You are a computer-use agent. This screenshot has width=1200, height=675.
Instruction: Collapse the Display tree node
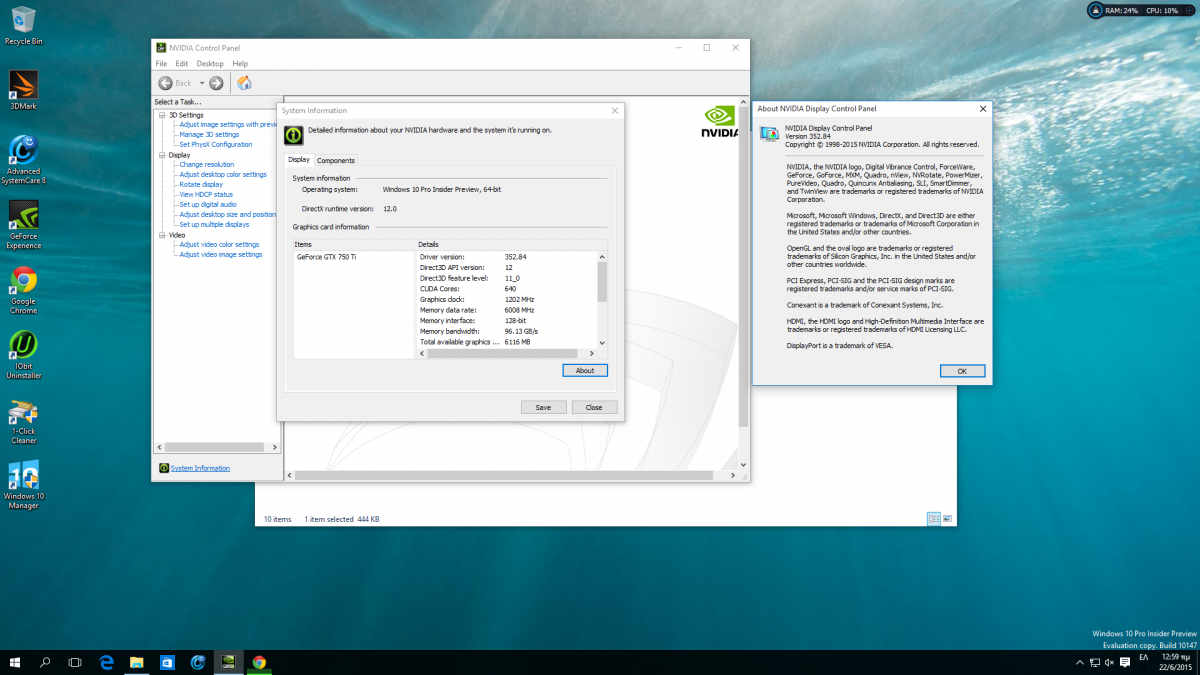161,155
